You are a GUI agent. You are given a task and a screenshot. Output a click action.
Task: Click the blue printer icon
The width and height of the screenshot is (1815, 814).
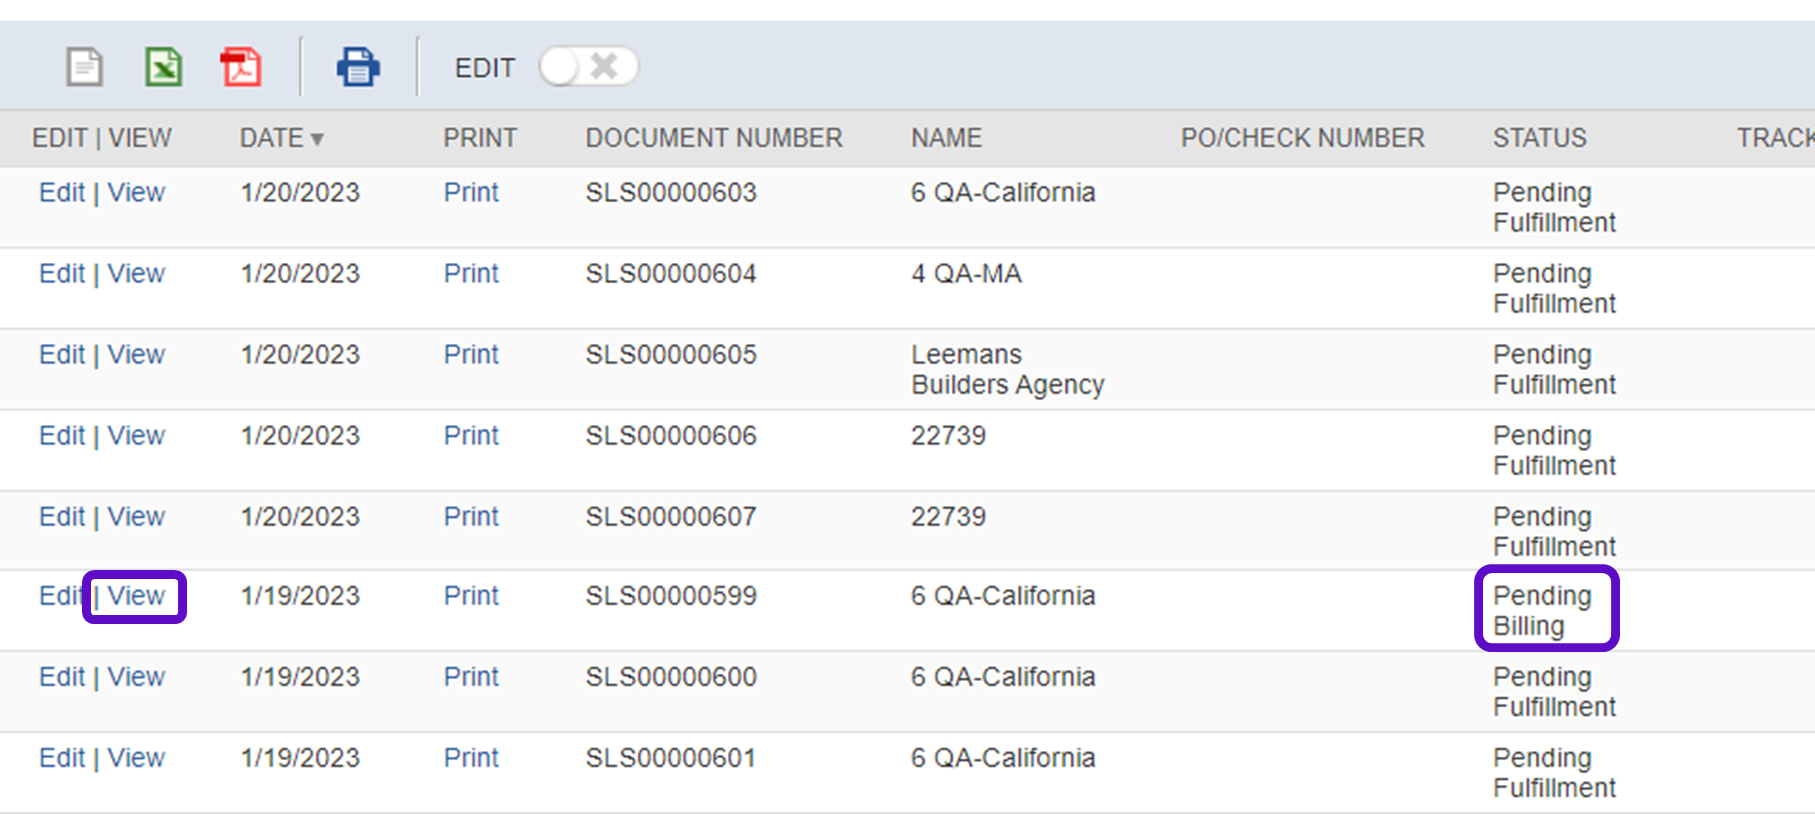(357, 68)
